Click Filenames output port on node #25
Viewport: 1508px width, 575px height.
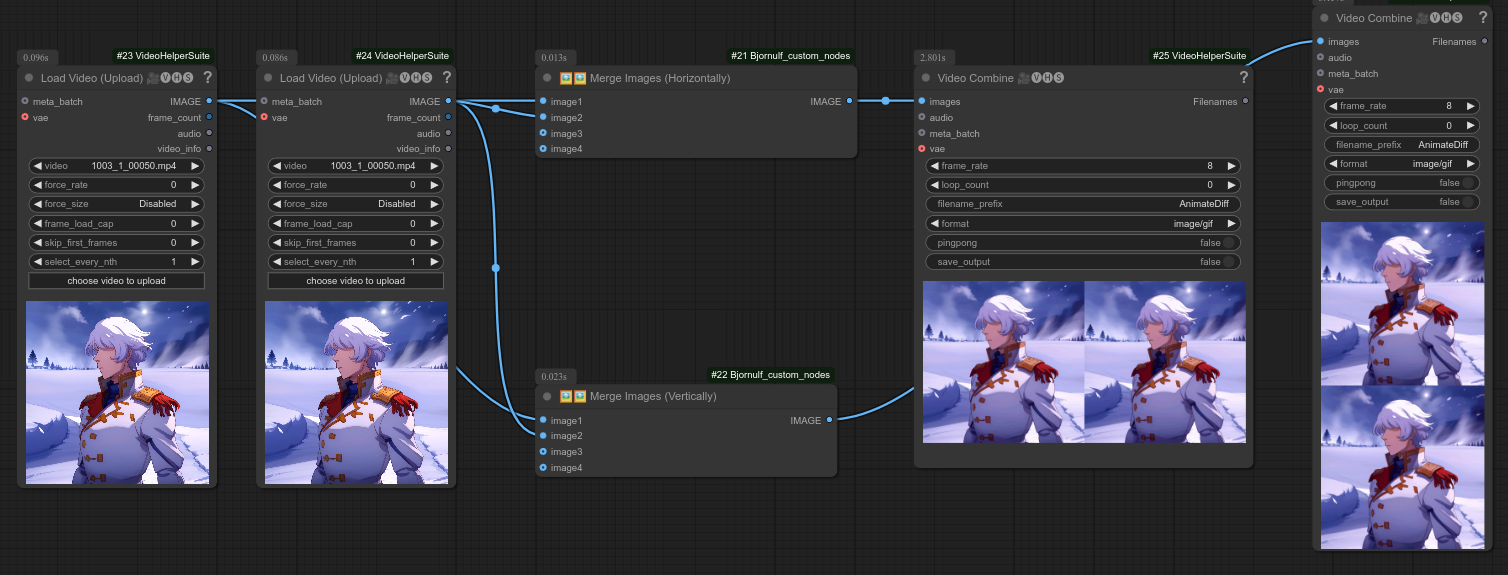tap(1245, 101)
